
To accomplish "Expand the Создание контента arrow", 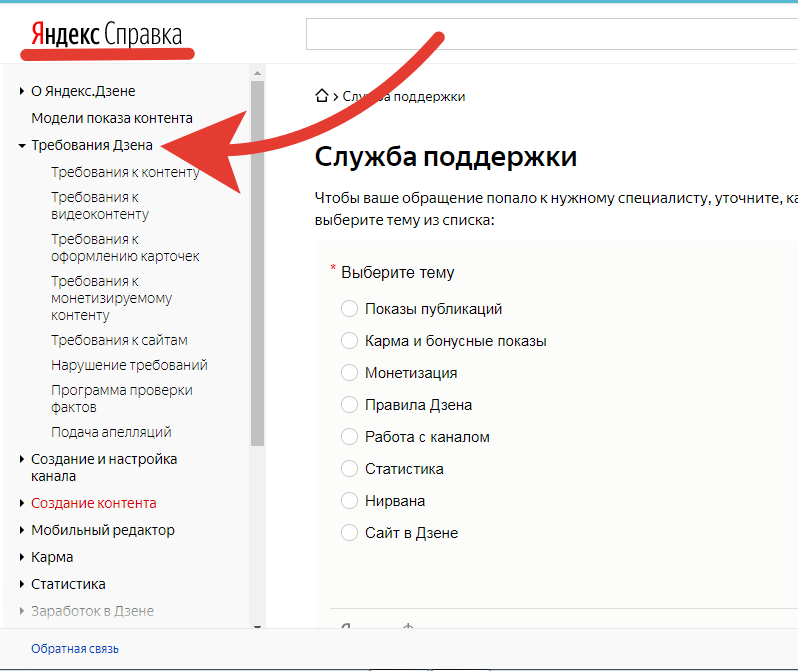I will point(21,503).
